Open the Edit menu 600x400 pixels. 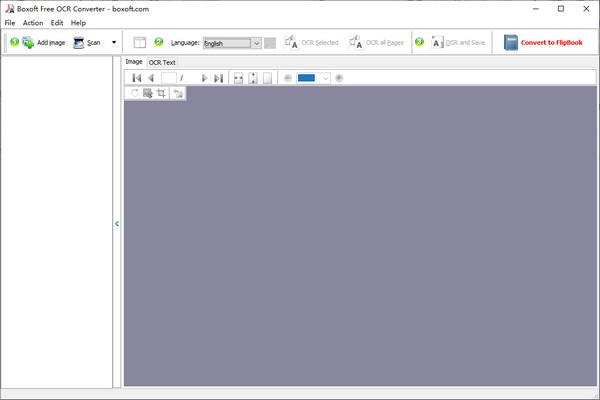pyautogui.click(x=57, y=23)
